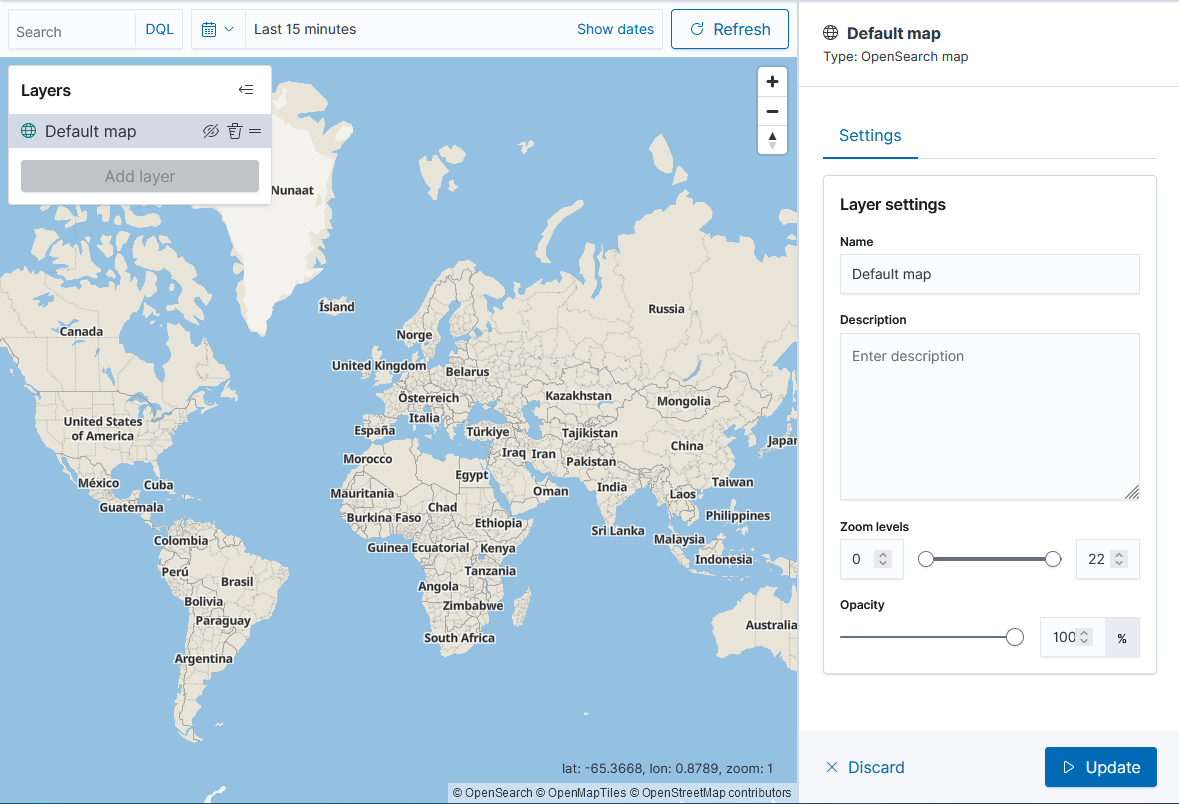The width and height of the screenshot is (1179, 804).
Task: Zoom in on the map
Action: point(772,82)
